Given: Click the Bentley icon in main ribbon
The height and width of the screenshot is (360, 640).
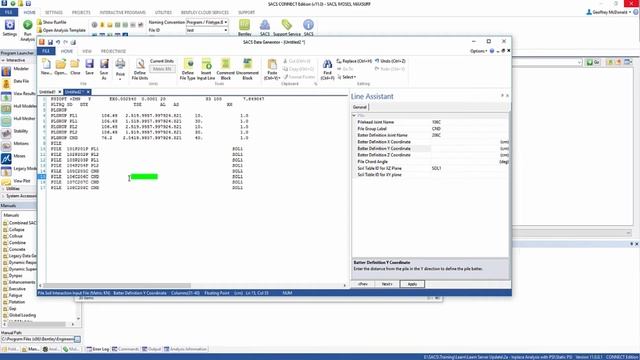Looking at the screenshot, I should pyautogui.click(x=244, y=27).
